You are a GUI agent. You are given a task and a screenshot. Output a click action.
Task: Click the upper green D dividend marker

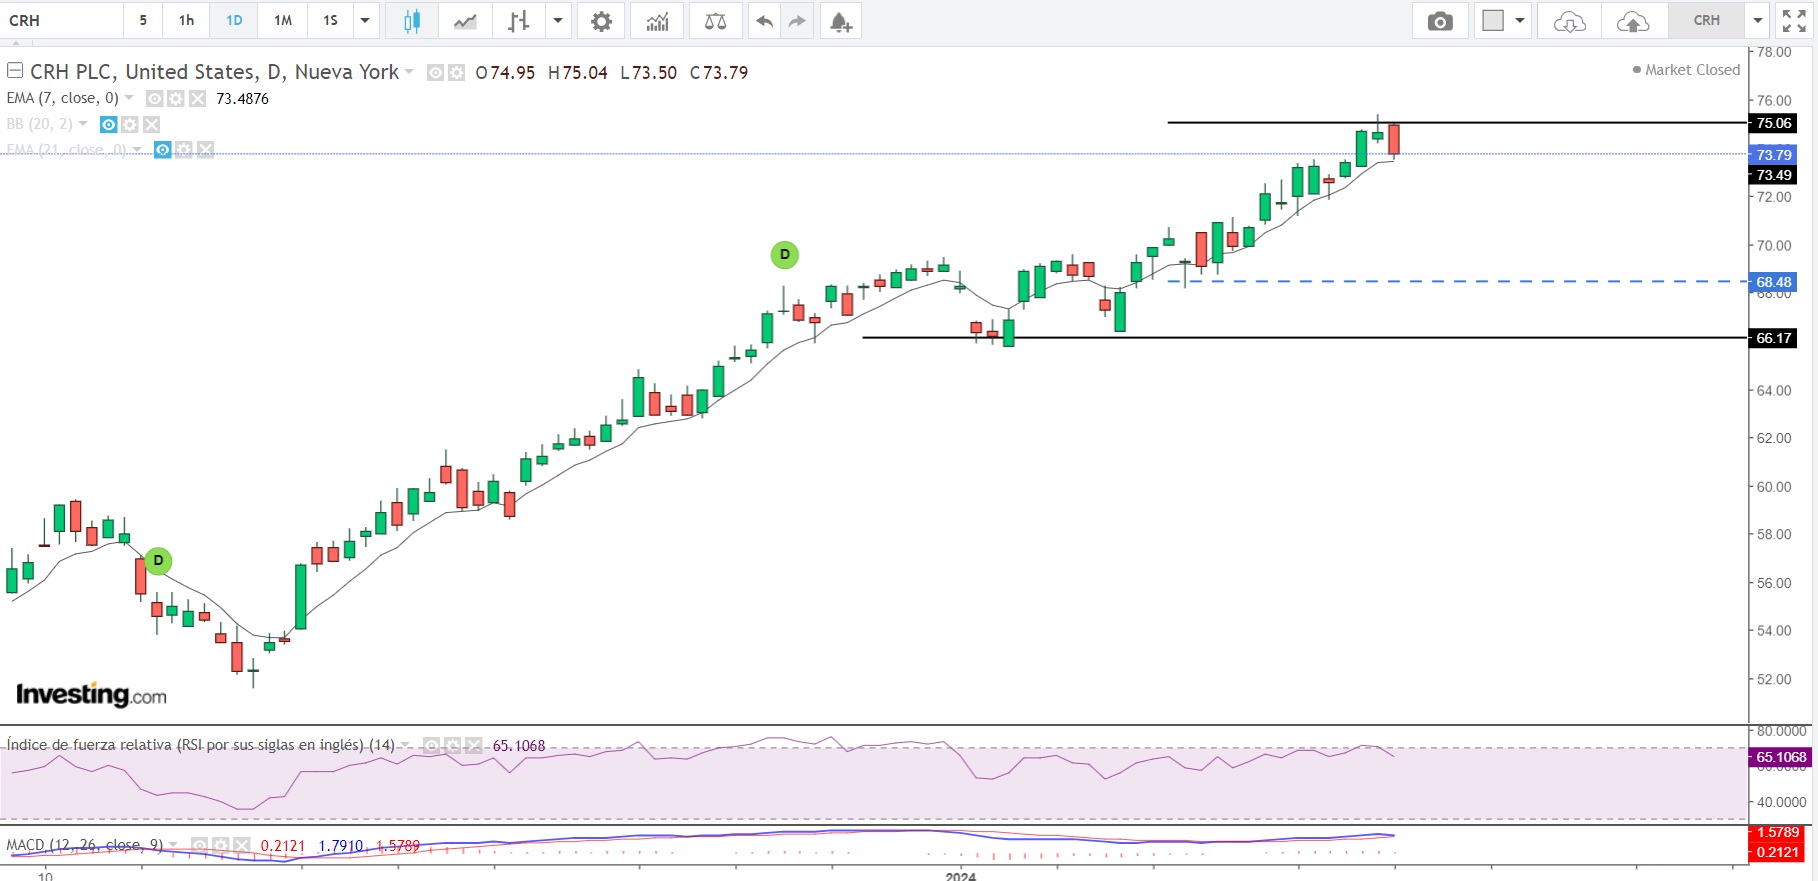[x=785, y=255]
